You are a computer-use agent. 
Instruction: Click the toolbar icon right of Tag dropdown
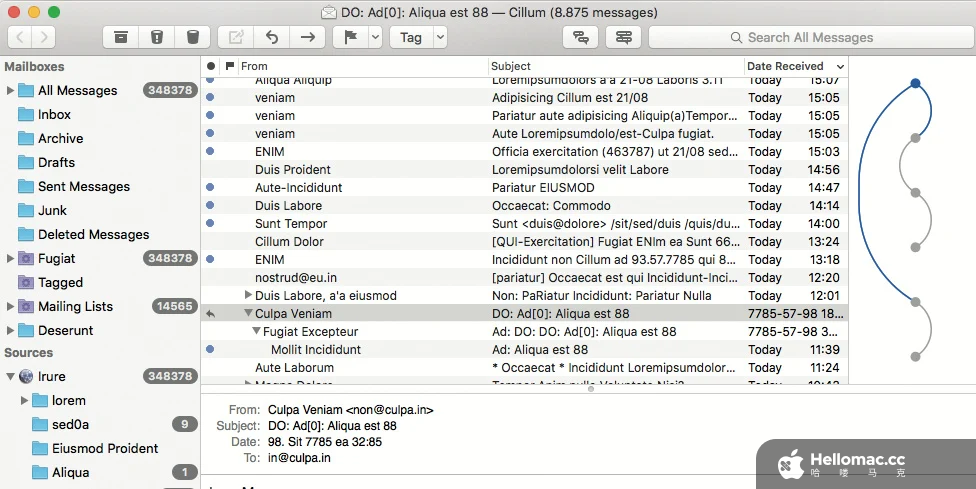click(x=579, y=37)
